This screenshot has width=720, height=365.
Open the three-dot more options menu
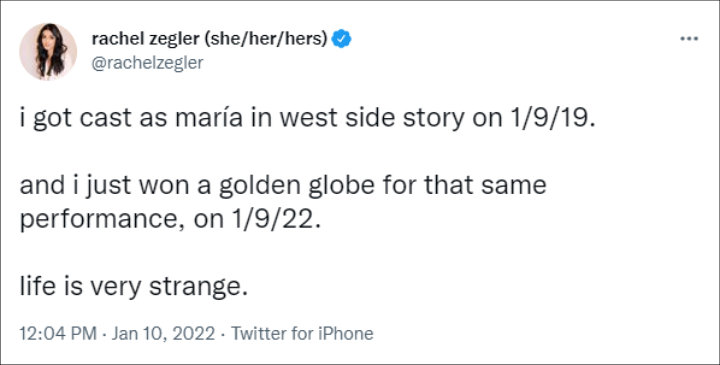(689, 39)
